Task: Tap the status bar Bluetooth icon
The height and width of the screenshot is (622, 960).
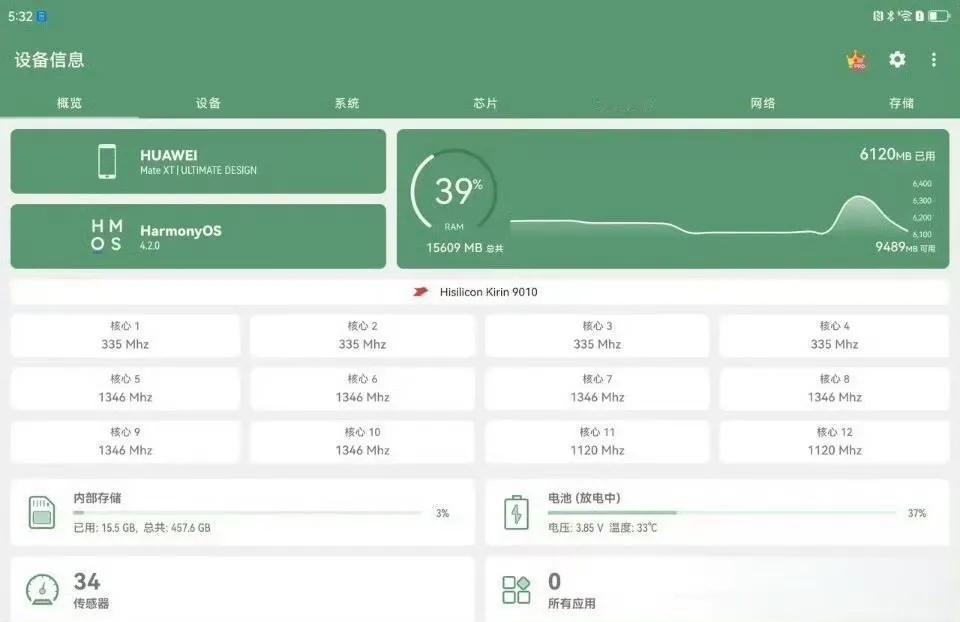Action: pyautogui.click(x=891, y=16)
